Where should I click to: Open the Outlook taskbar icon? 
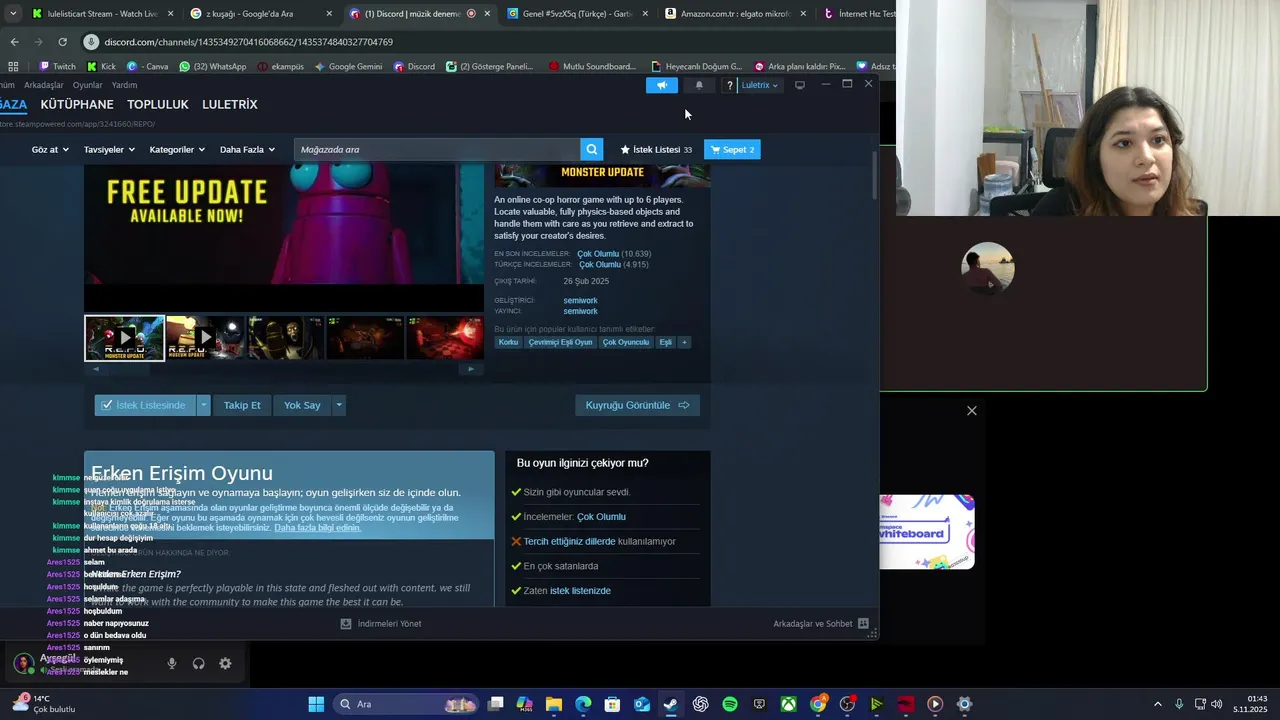[x=642, y=704]
